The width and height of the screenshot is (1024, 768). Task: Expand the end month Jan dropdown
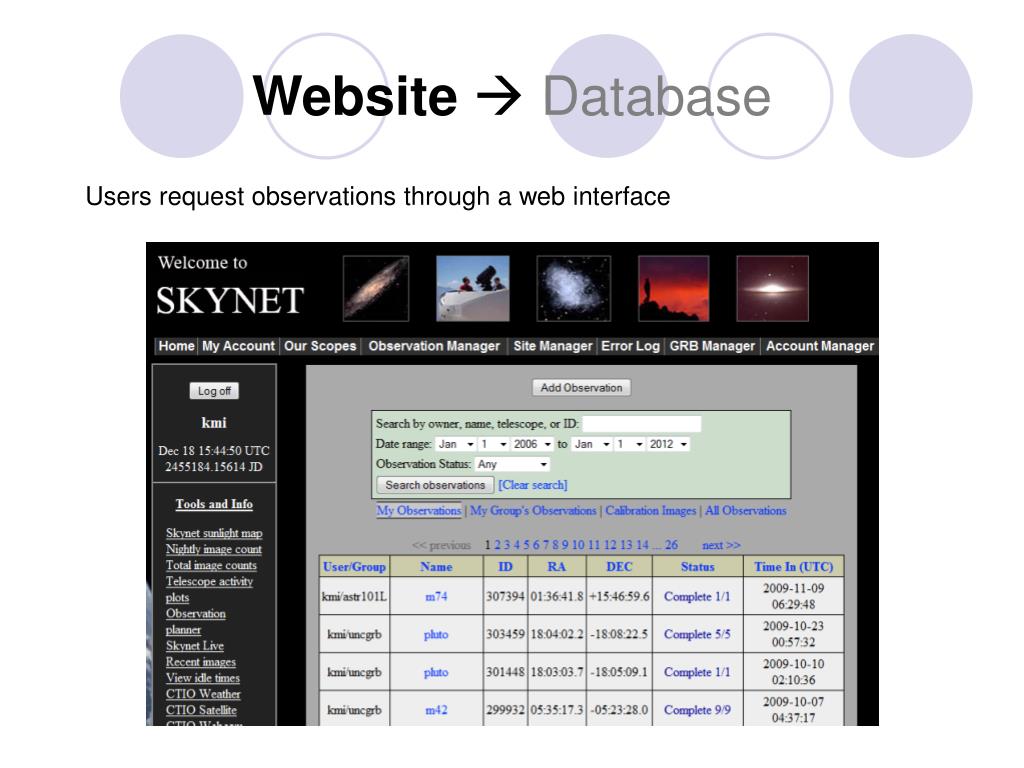(592, 444)
